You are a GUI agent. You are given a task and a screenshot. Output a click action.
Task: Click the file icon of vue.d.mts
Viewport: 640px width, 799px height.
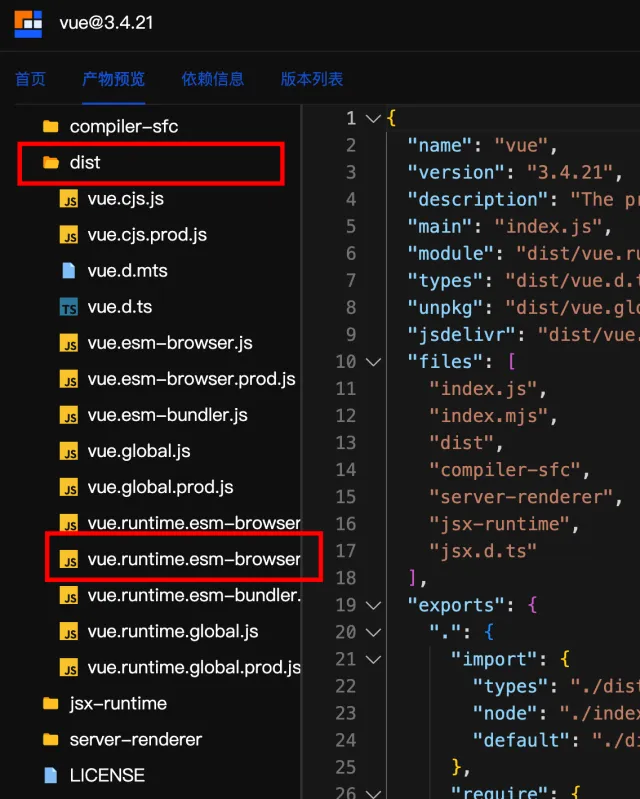pyautogui.click(x=68, y=271)
